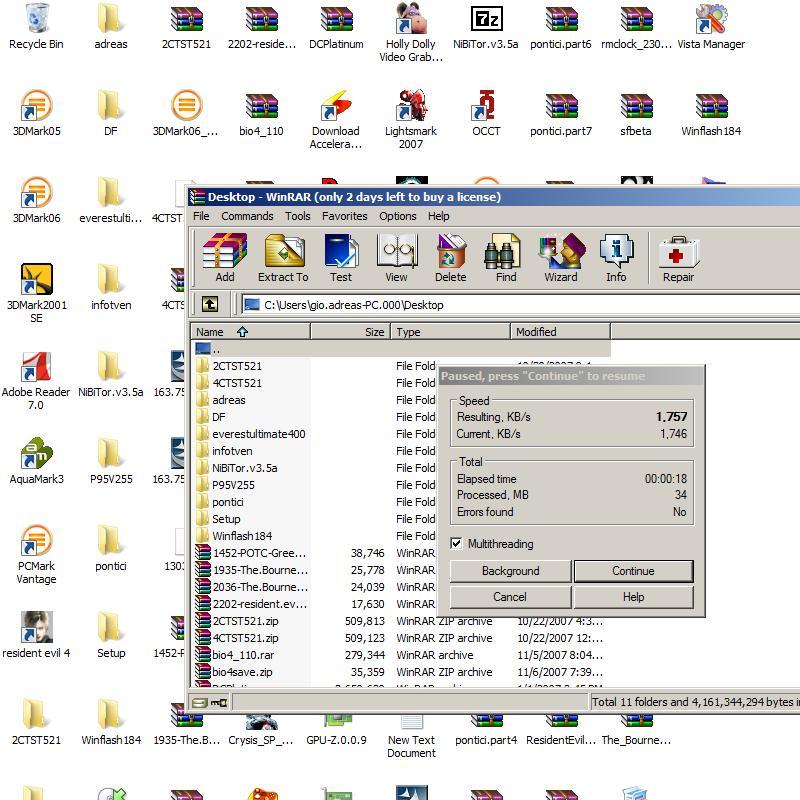The image size is (800, 800).
Task: Click the drive icon in WinRAR status bar
Action: point(200,703)
